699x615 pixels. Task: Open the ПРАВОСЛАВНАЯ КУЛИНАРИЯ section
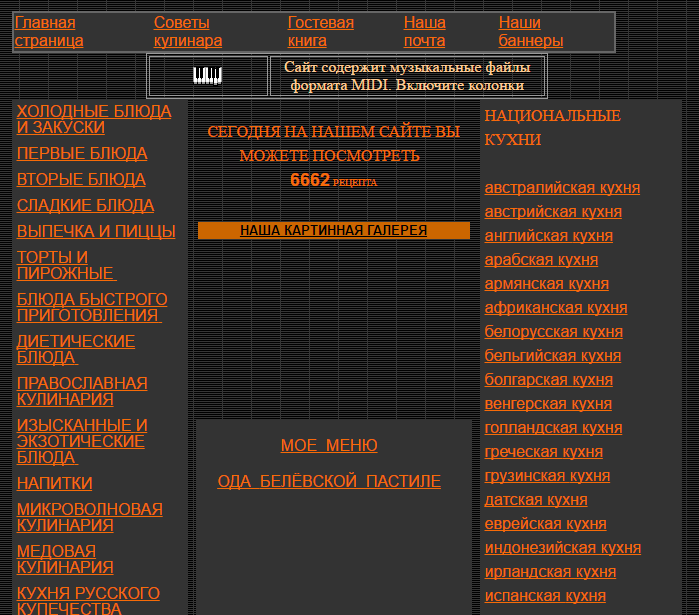[82, 391]
